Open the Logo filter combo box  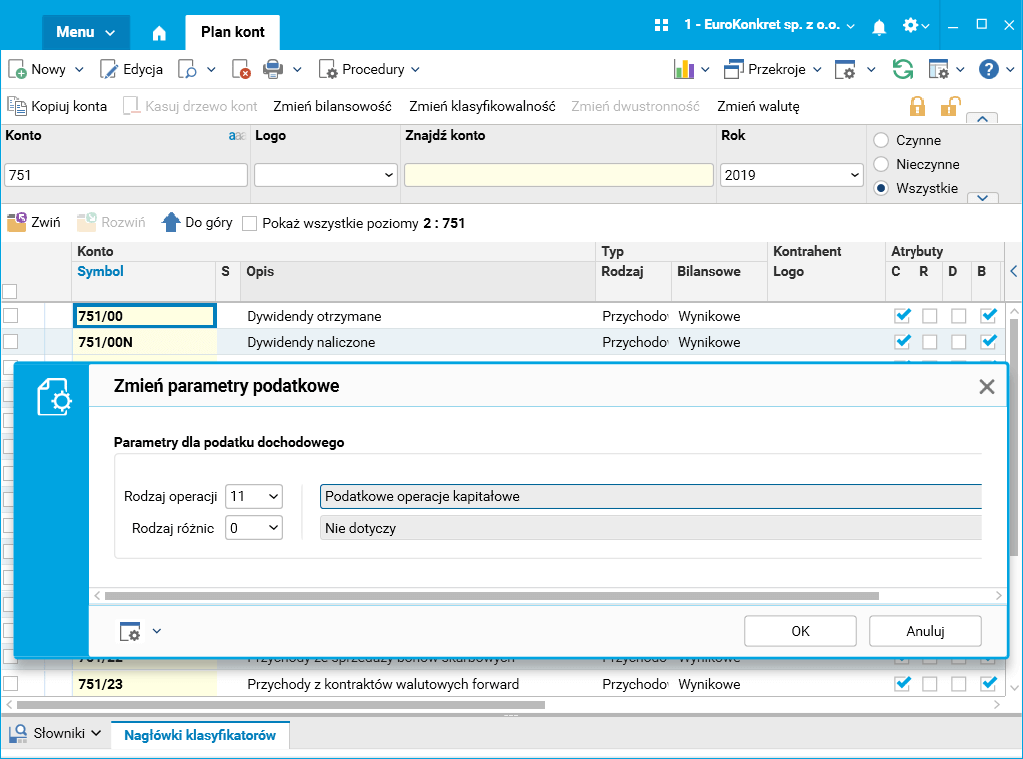point(326,175)
